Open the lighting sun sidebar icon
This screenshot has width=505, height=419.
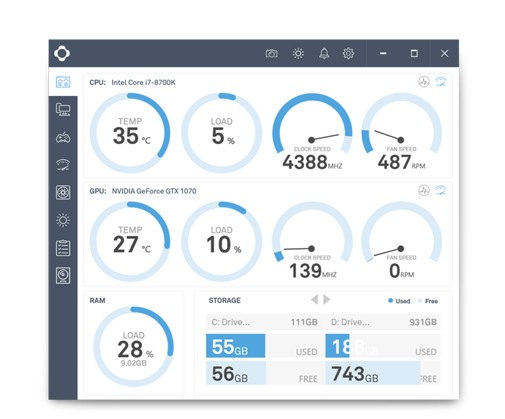coord(63,220)
